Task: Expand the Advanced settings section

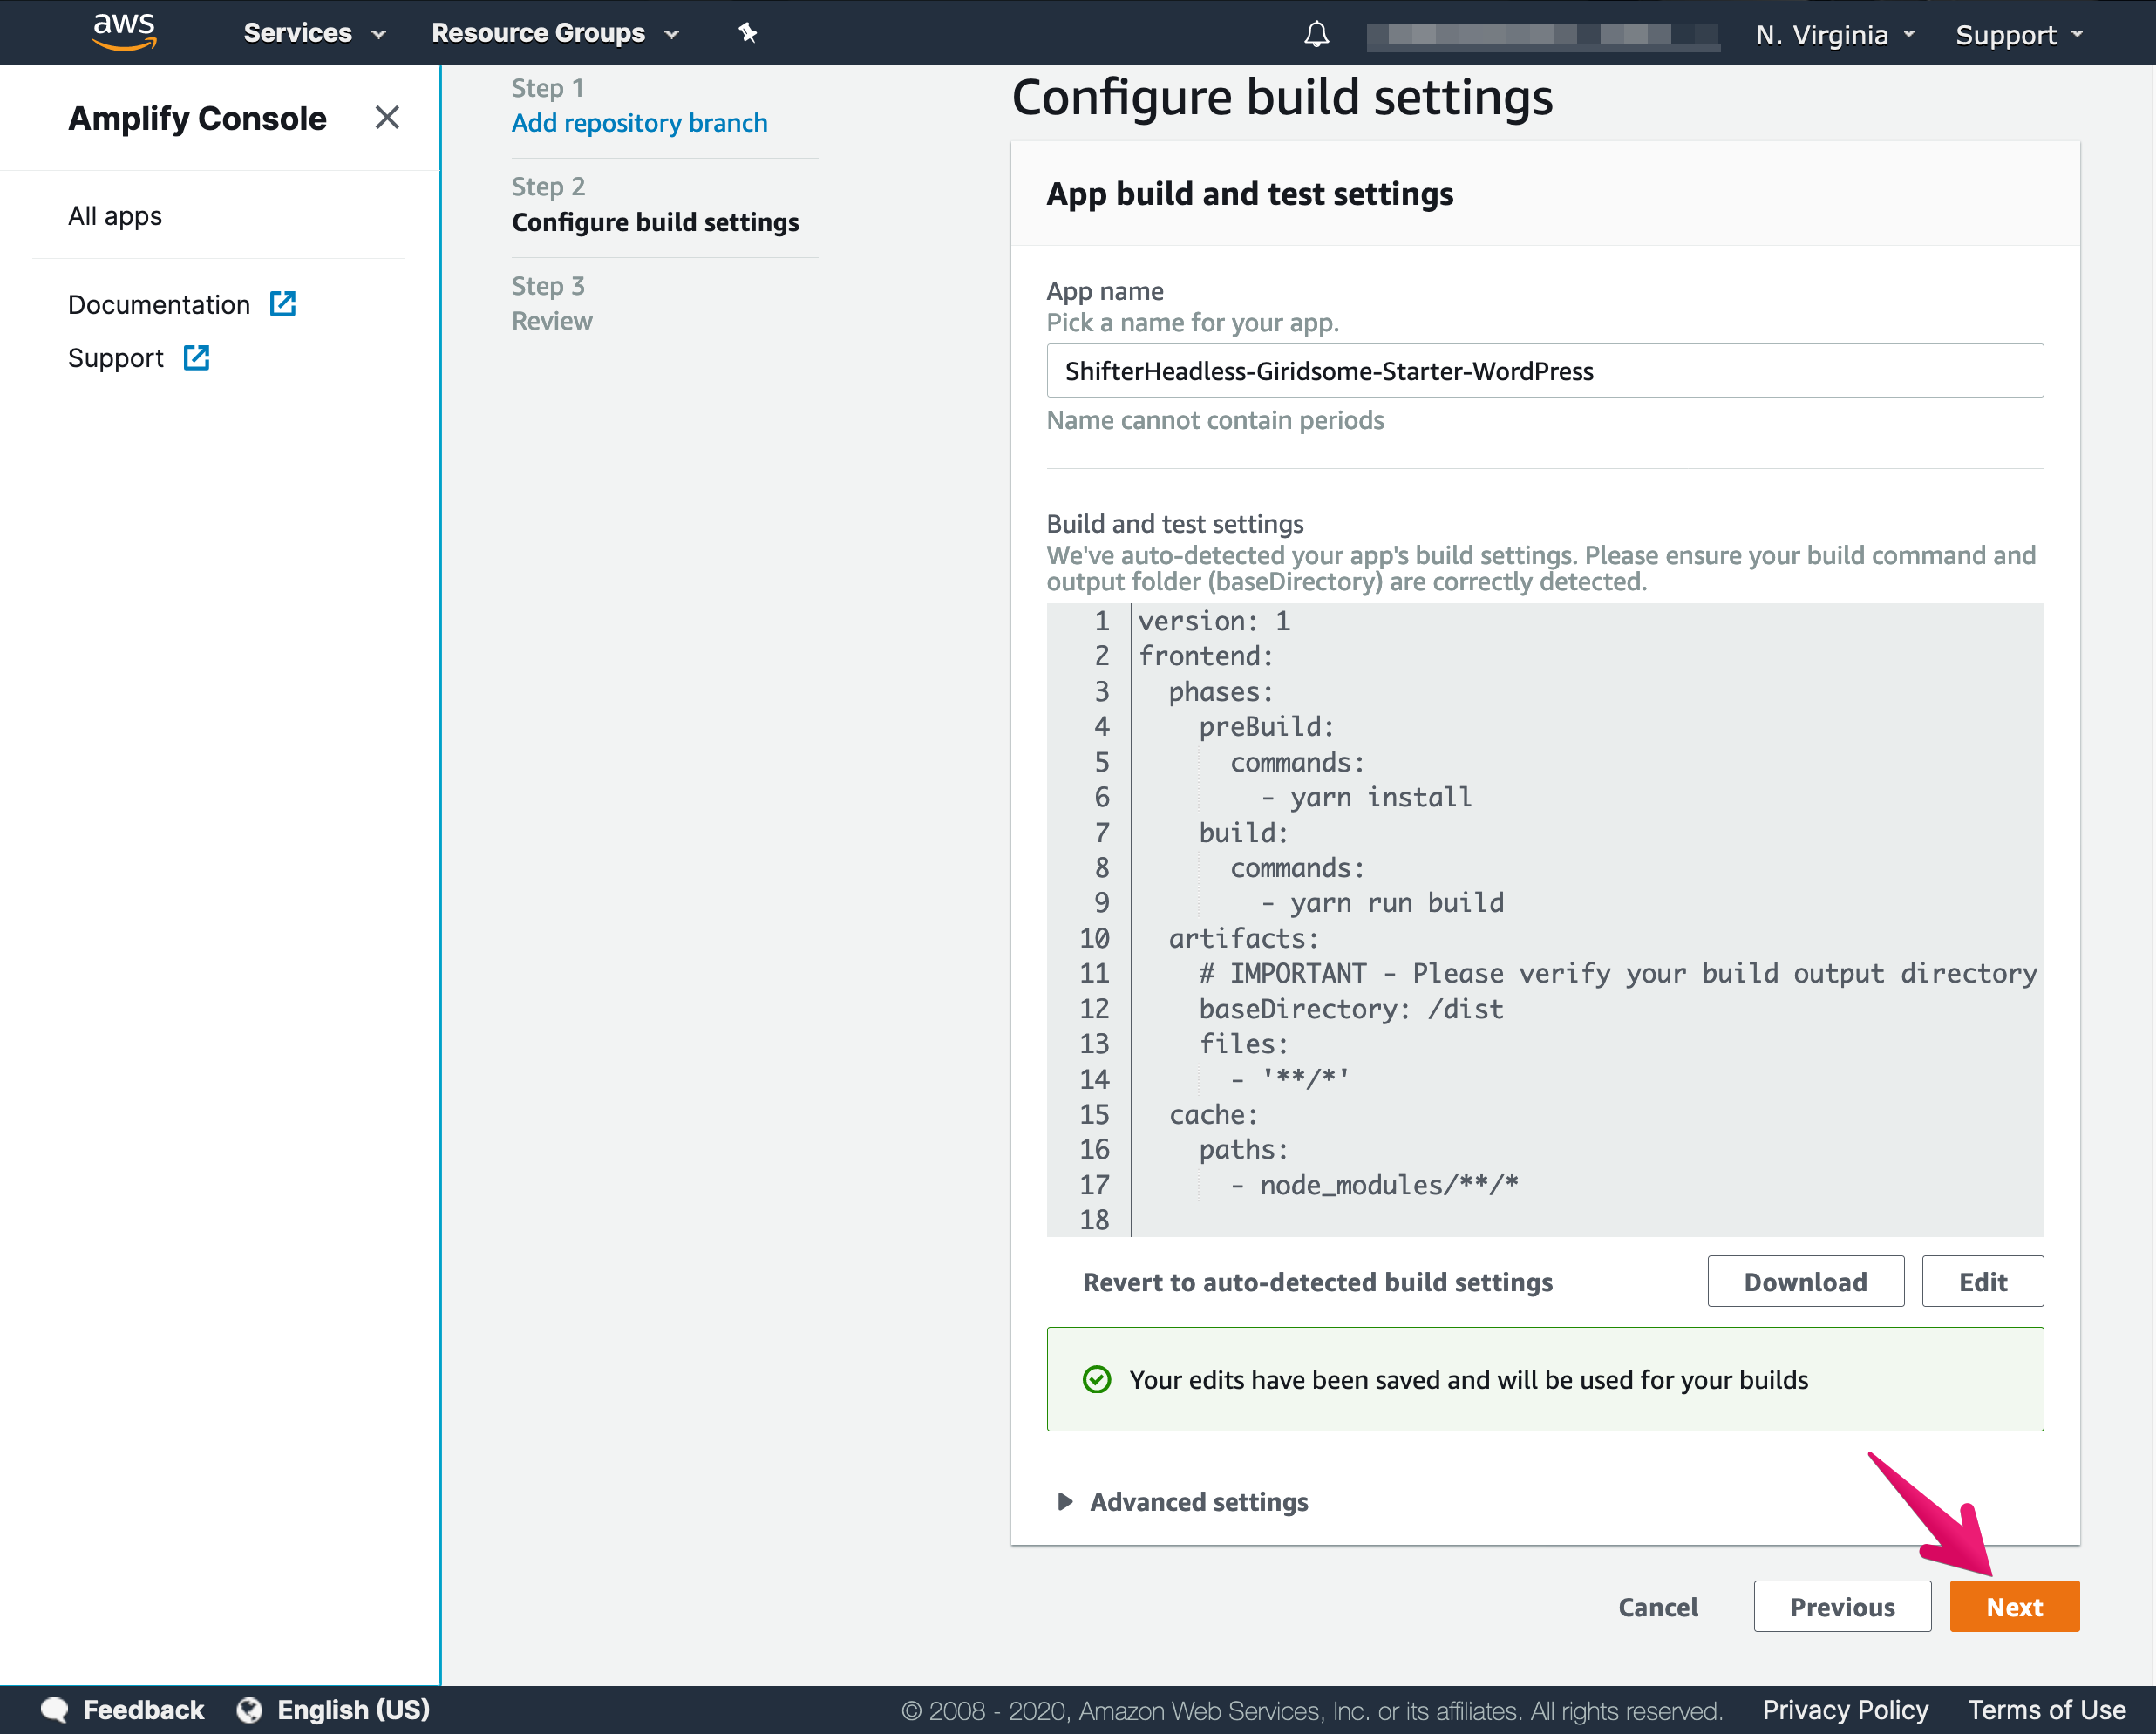Action: [x=1182, y=1501]
